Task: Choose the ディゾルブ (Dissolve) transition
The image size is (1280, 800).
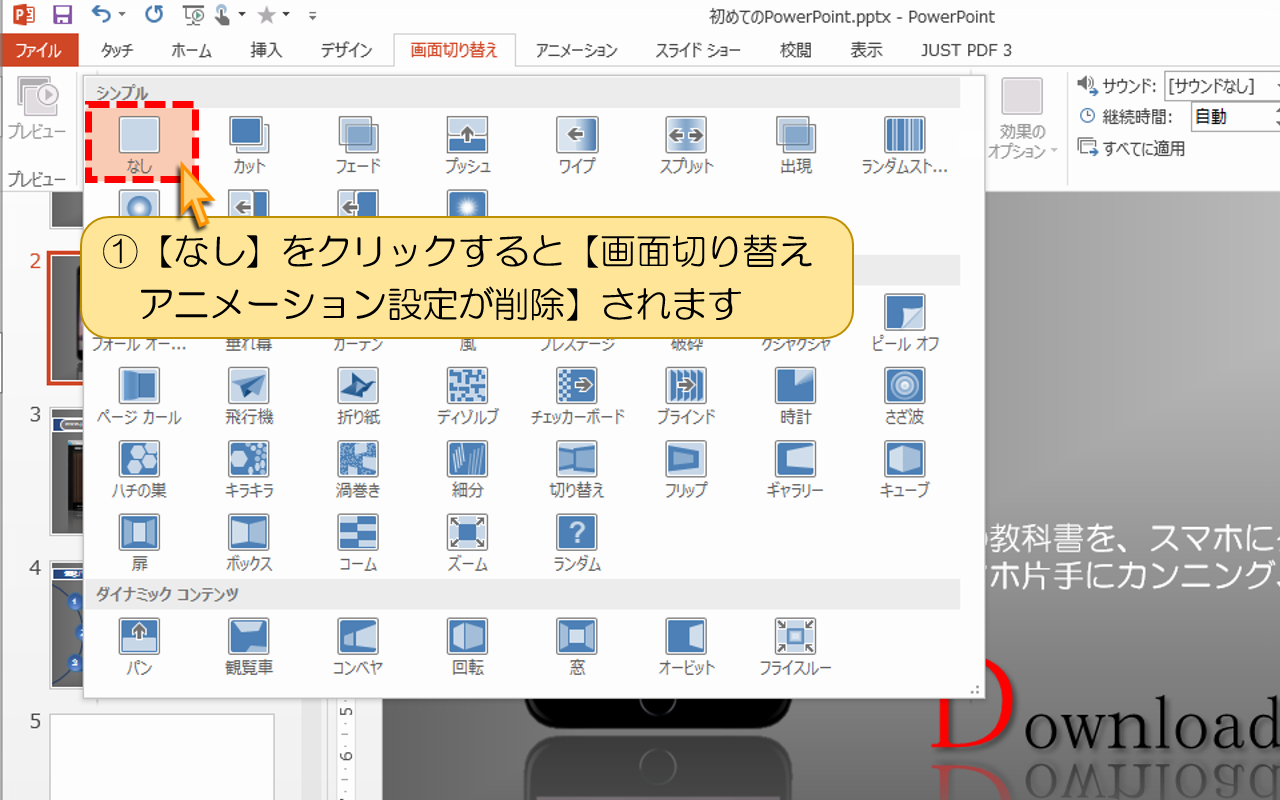Action: [x=467, y=395]
